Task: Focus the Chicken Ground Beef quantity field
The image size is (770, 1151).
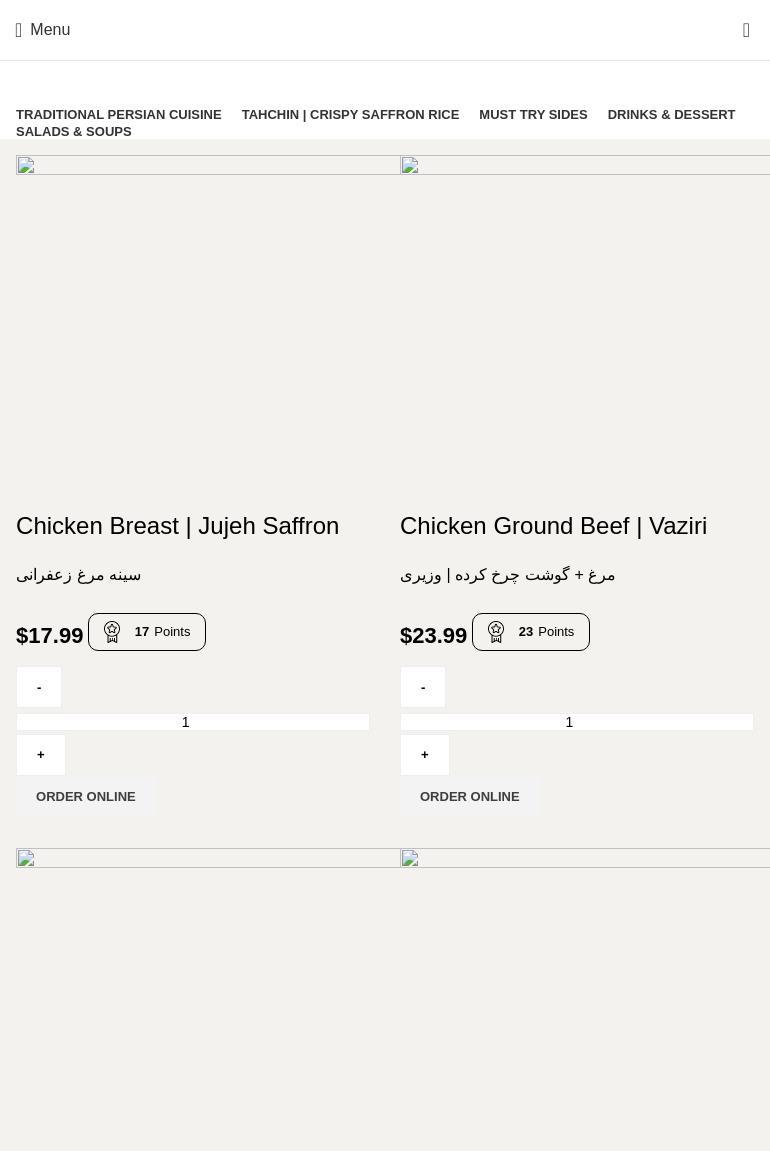Action: point(577,722)
